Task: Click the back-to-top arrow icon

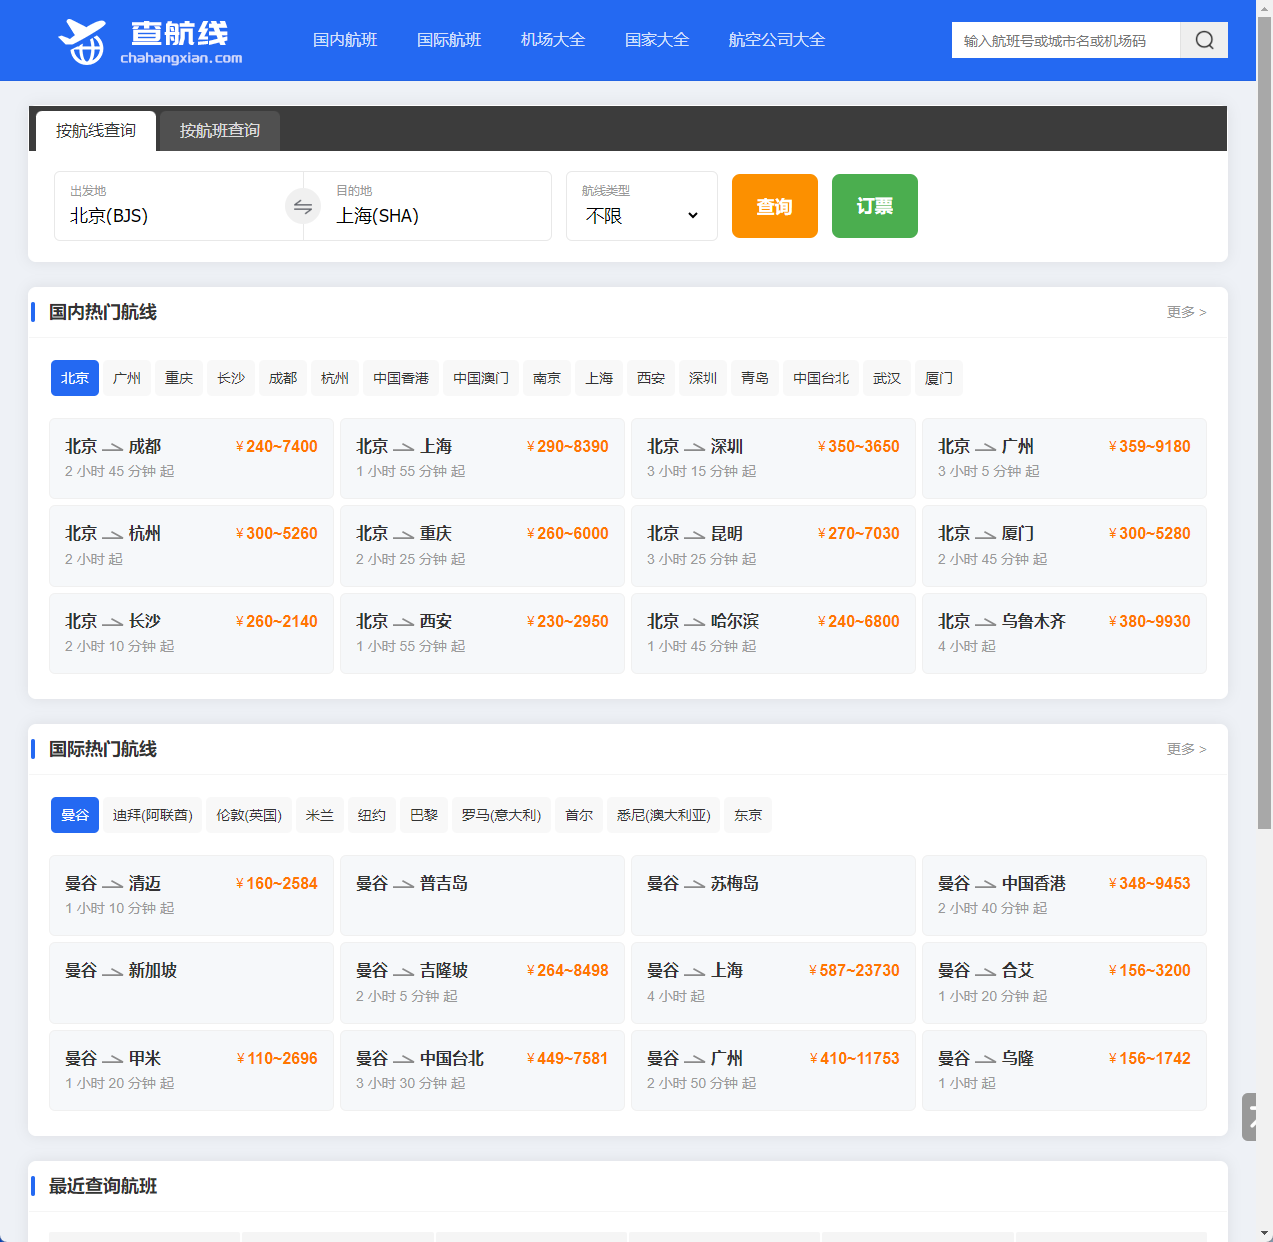Action: pyautogui.click(x=1251, y=1117)
